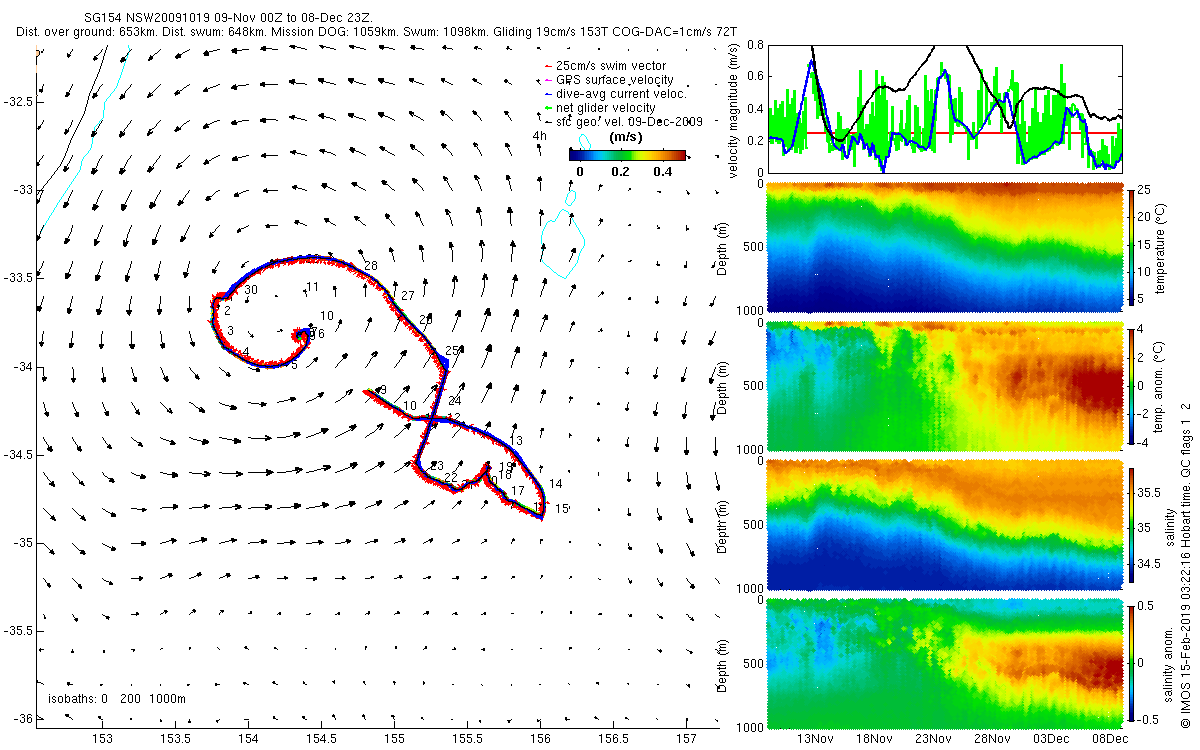Click the IMOS copyright timestamp text
The image size is (1200, 750).
pyautogui.click(x=1186, y=565)
